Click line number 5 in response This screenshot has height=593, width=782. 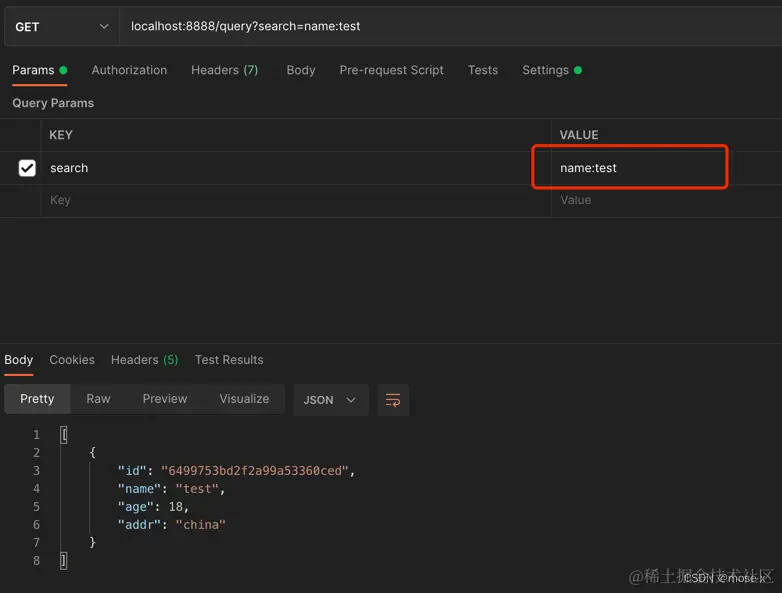(36, 507)
